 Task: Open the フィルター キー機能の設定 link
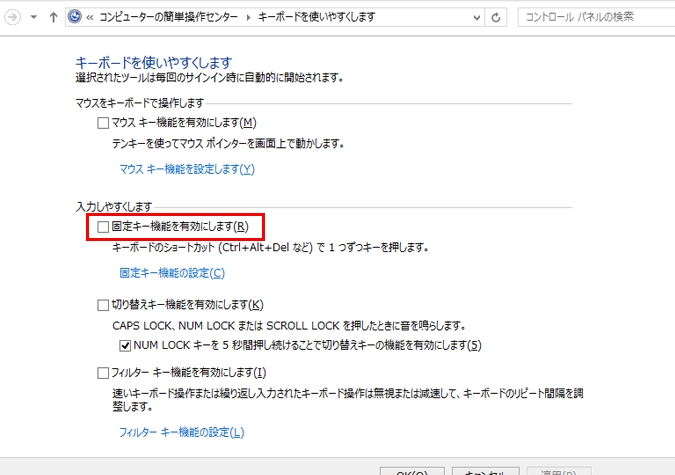click(x=181, y=432)
